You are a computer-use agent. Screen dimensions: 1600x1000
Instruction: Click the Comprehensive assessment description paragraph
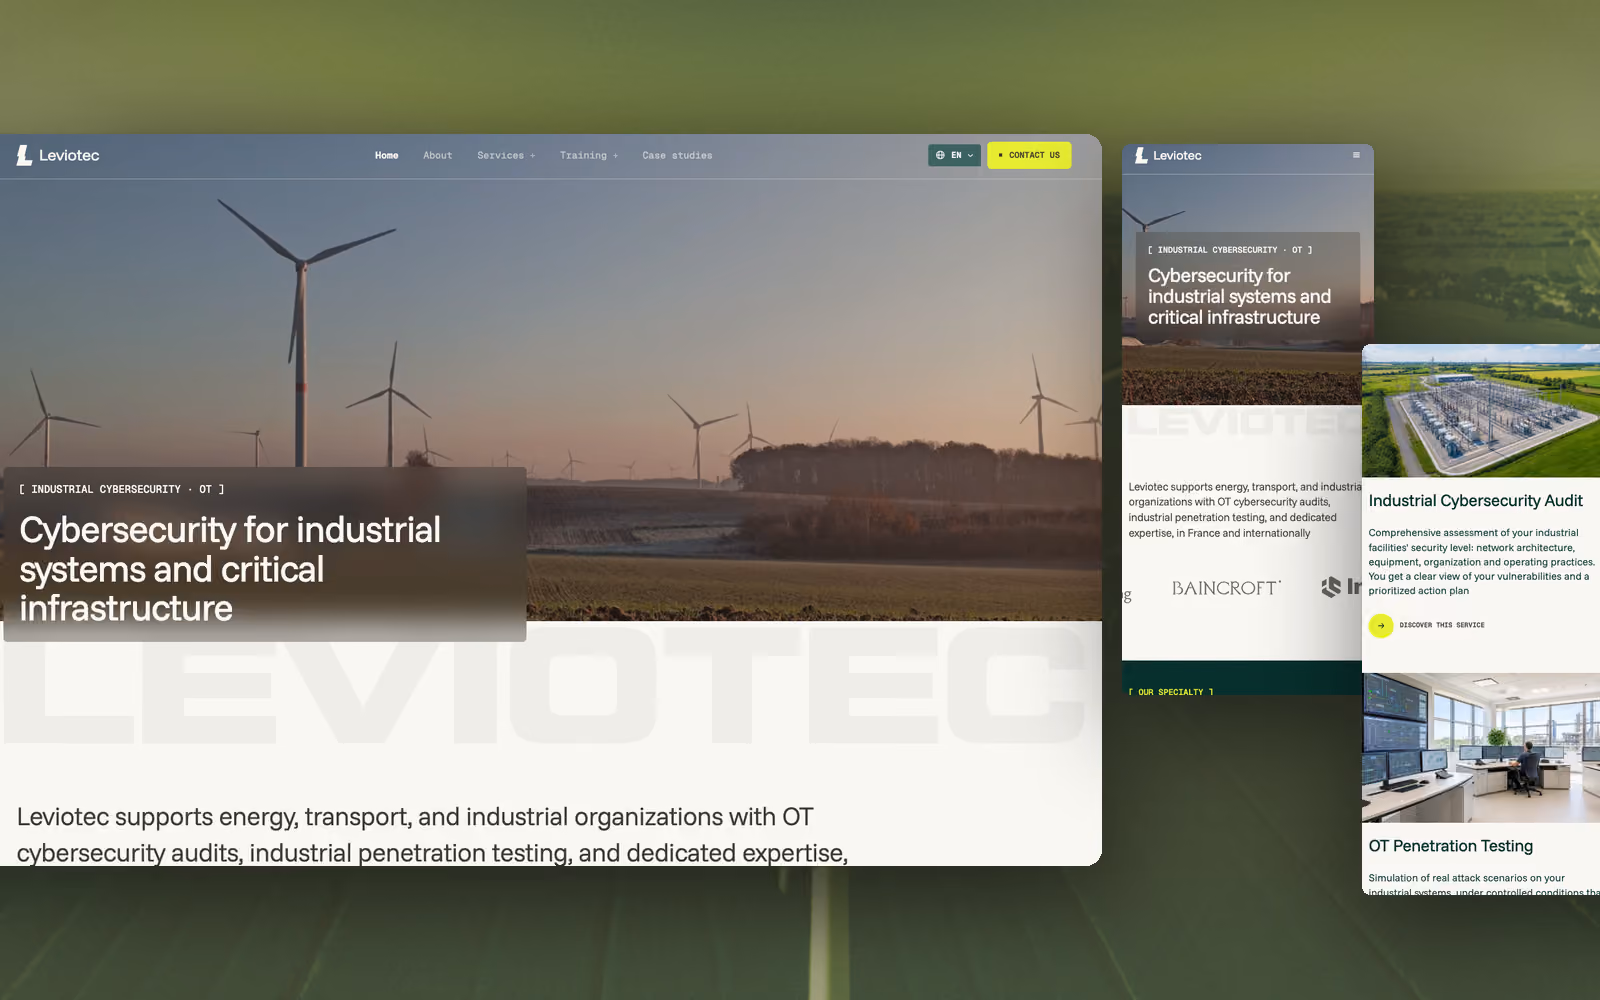coord(1481,562)
